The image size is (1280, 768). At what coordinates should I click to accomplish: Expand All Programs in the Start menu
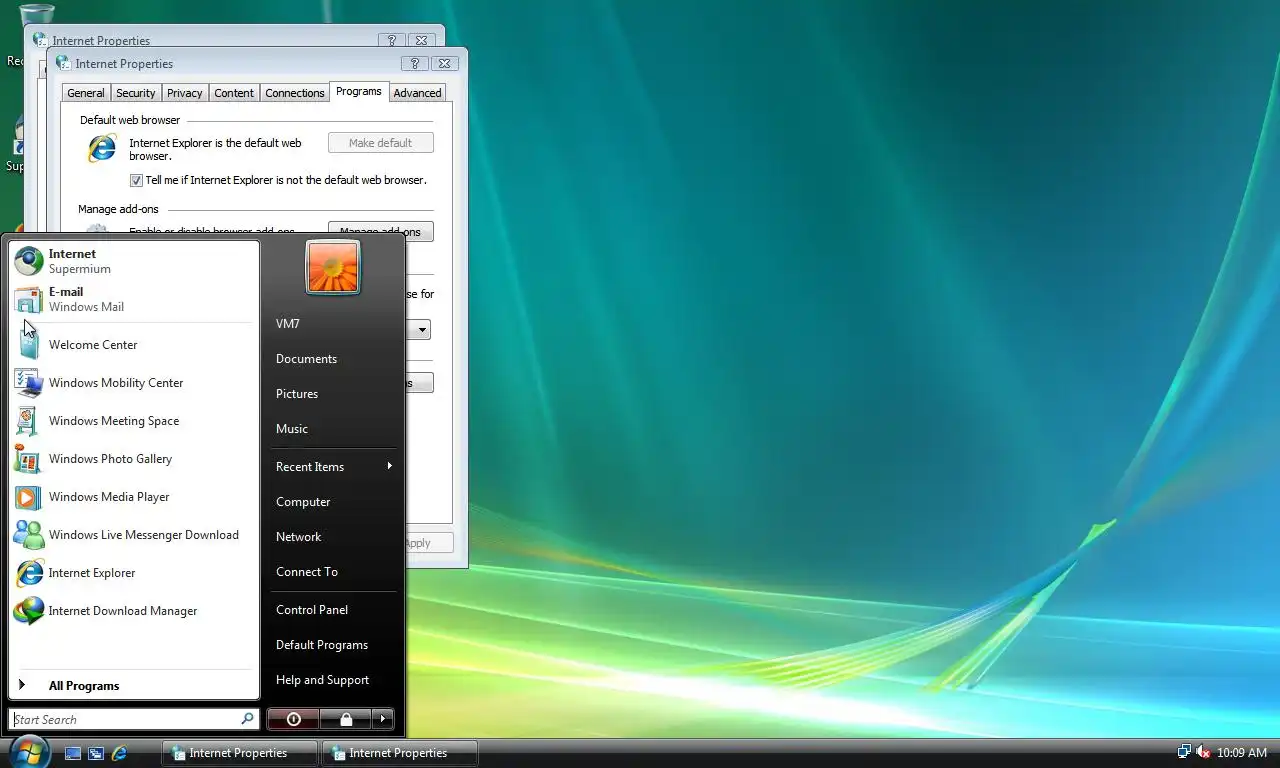[x=134, y=686]
